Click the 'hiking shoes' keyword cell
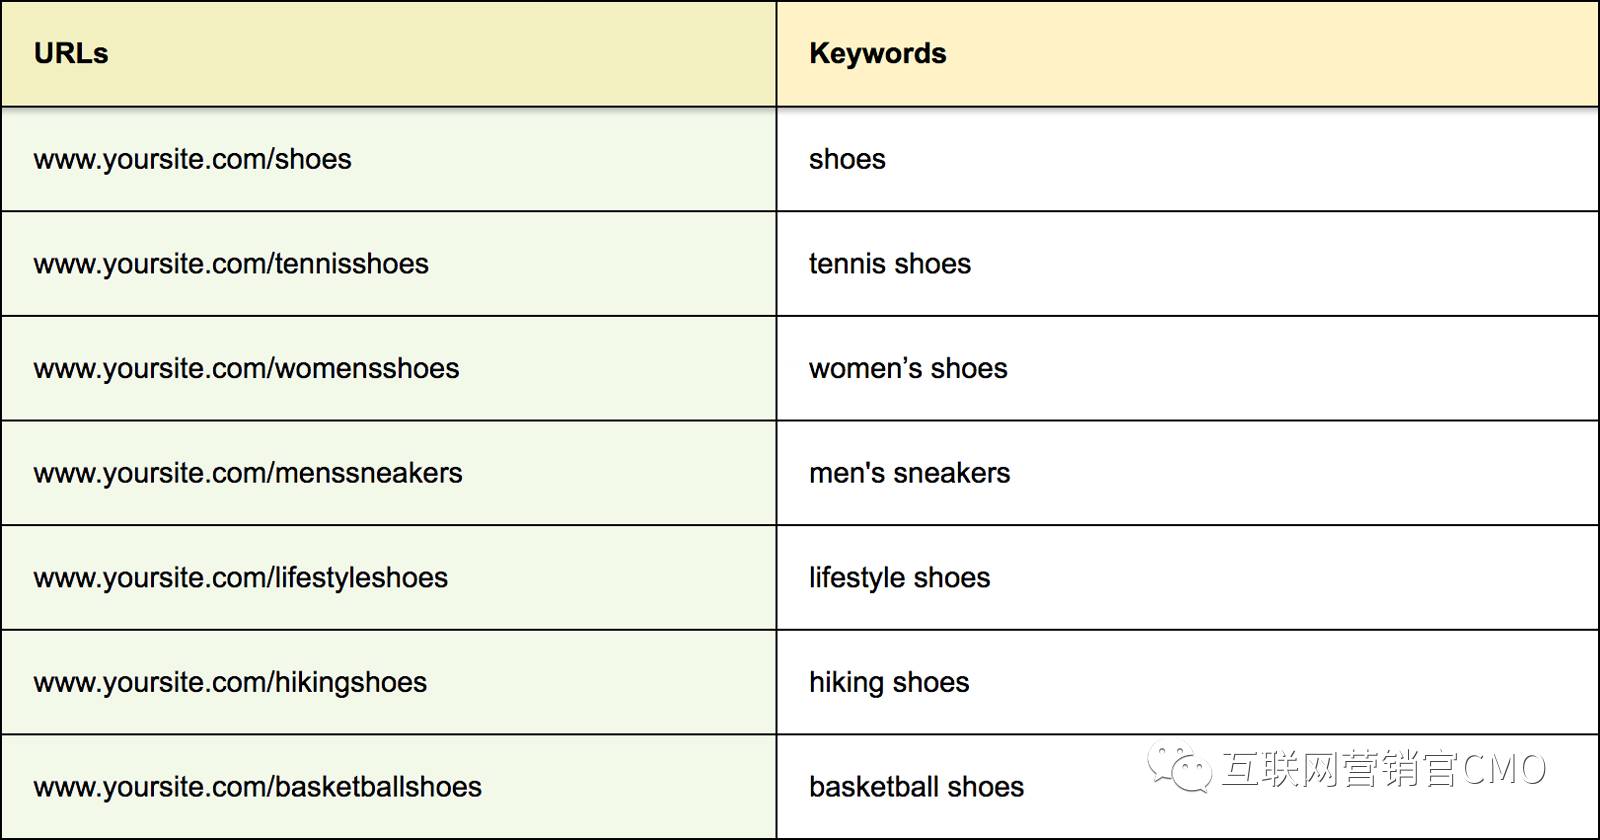The width and height of the screenshot is (1600, 840). [x=1187, y=682]
